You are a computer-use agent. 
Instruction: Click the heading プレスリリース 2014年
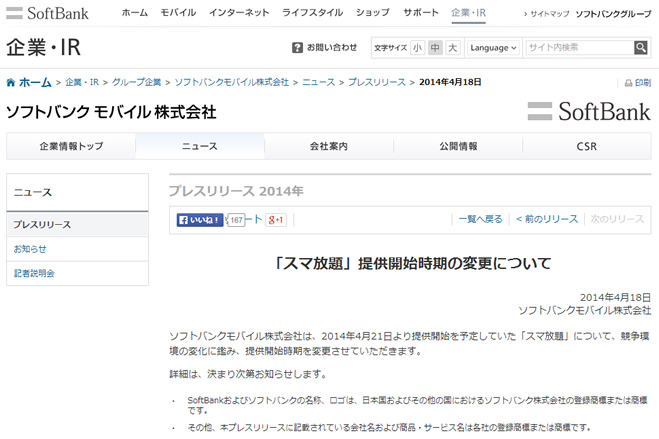tap(236, 191)
